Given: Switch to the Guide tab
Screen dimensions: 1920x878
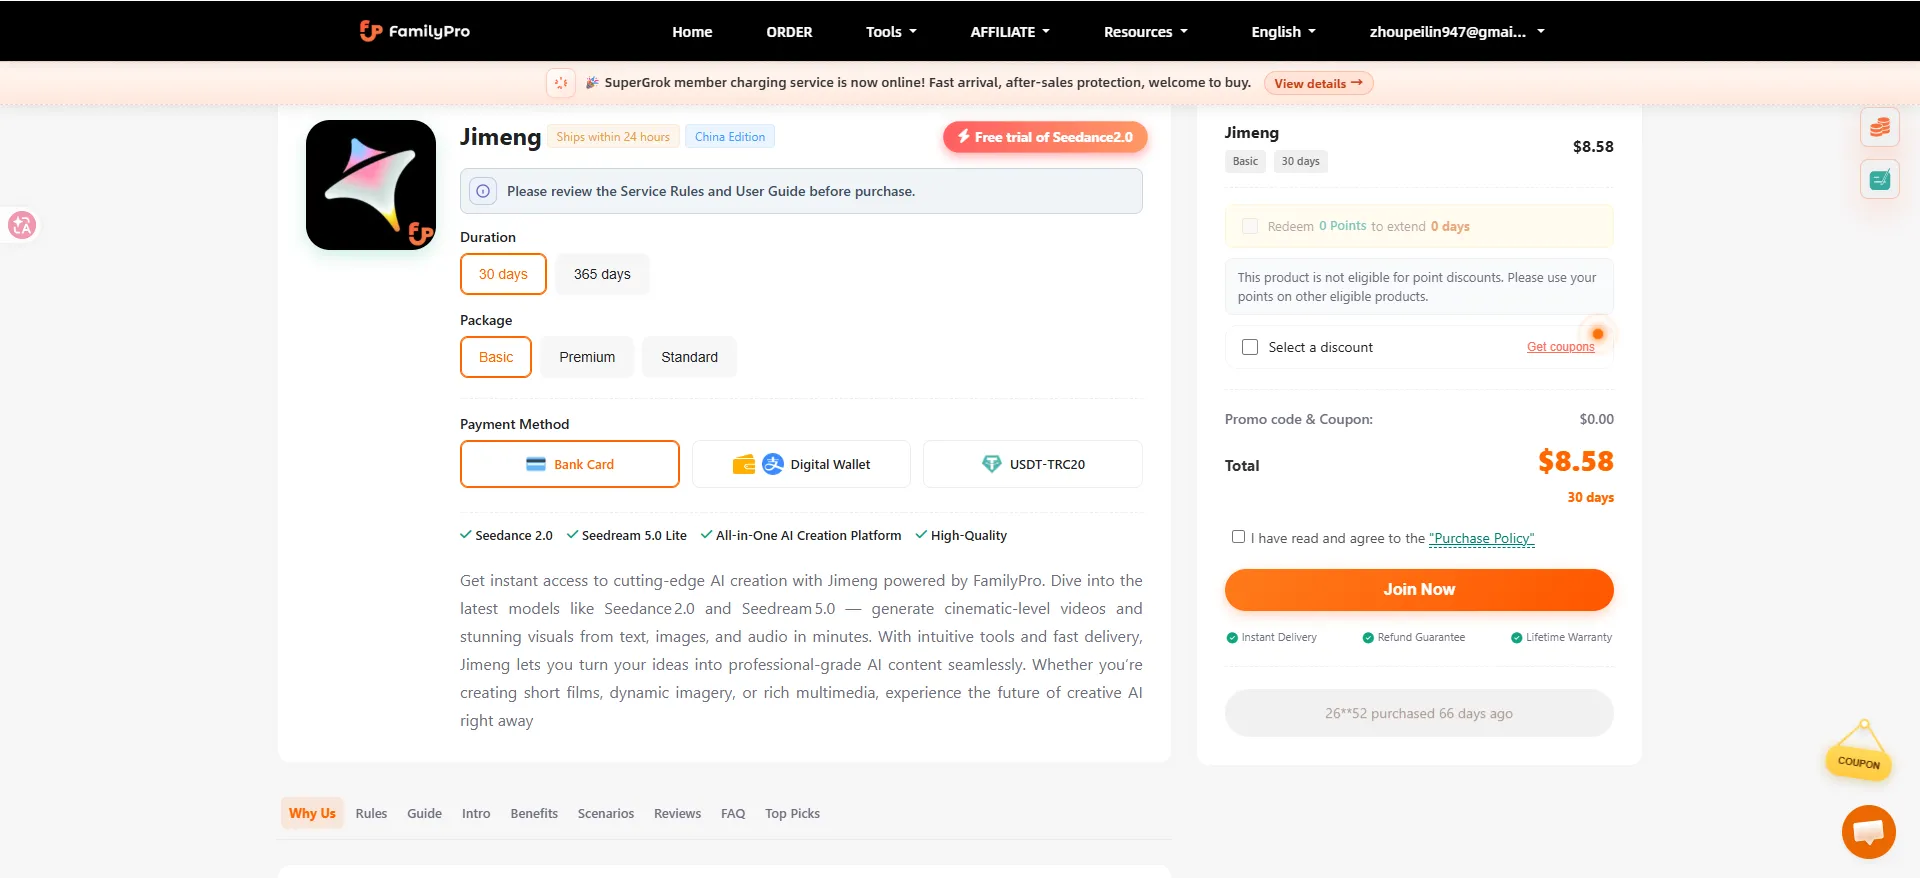Looking at the screenshot, I should coord(424,813).
